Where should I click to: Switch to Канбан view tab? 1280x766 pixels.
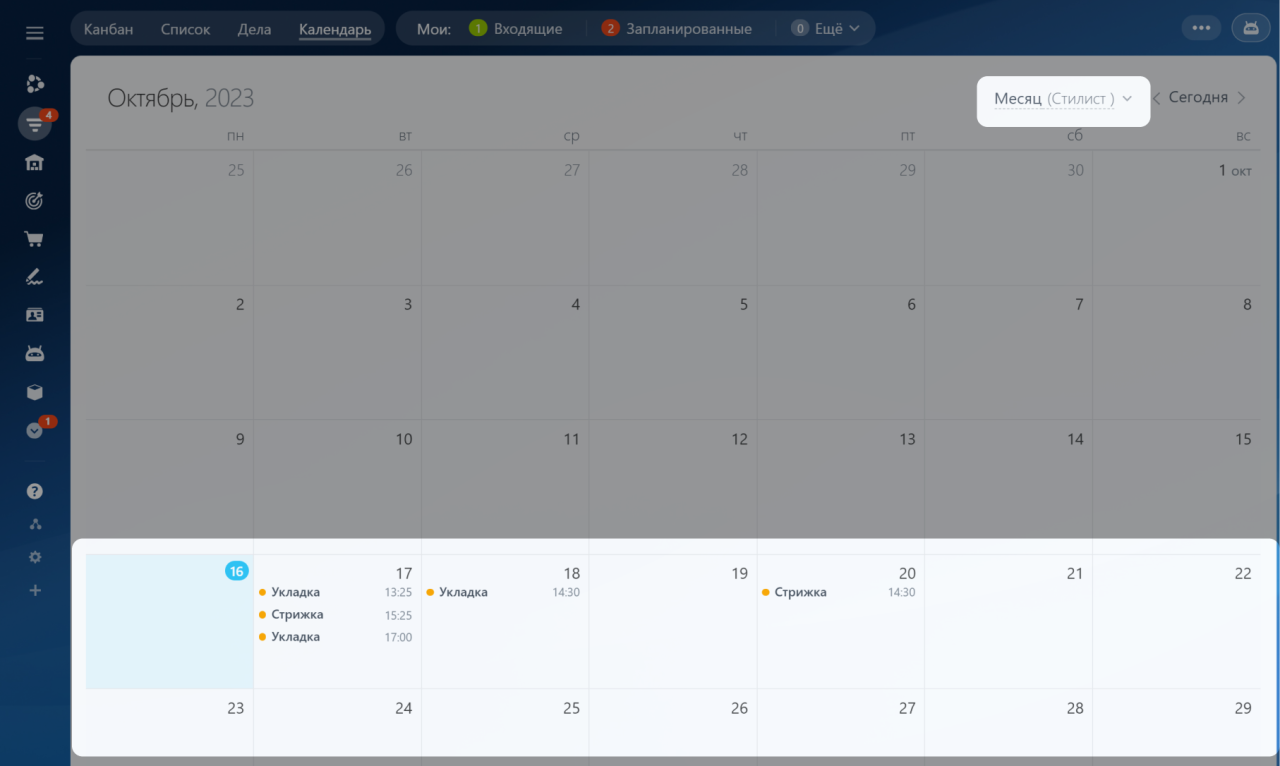[x=108, y=29]
